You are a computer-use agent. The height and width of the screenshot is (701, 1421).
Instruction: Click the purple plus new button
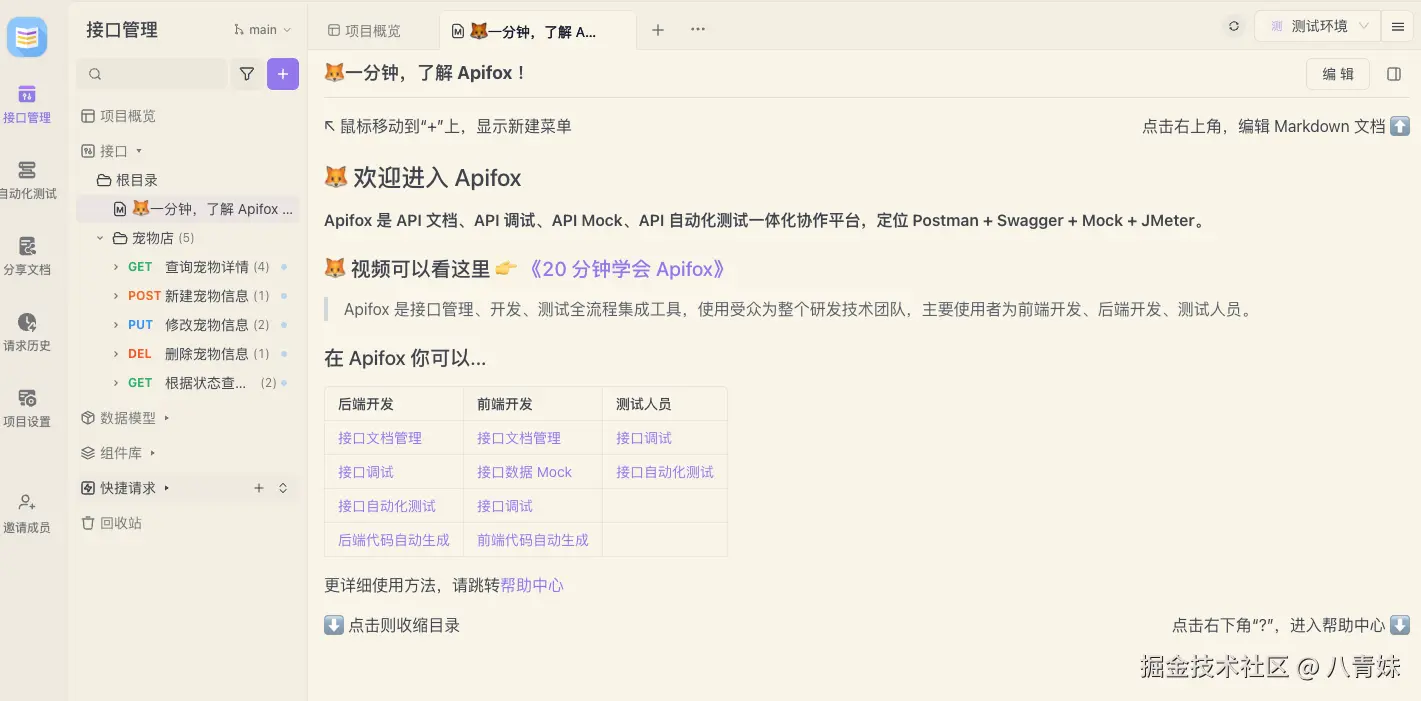click(x=283, y=74)
